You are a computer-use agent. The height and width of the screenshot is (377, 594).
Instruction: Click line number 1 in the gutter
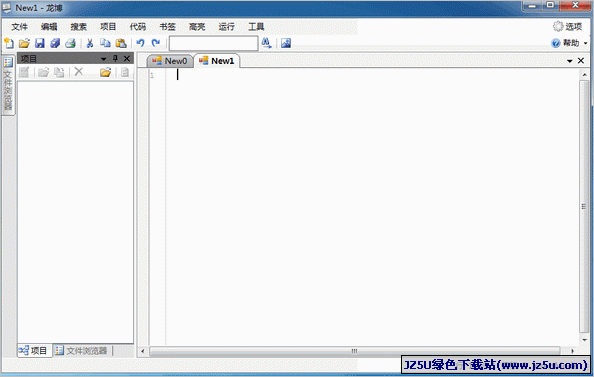[x=152, y=75]
